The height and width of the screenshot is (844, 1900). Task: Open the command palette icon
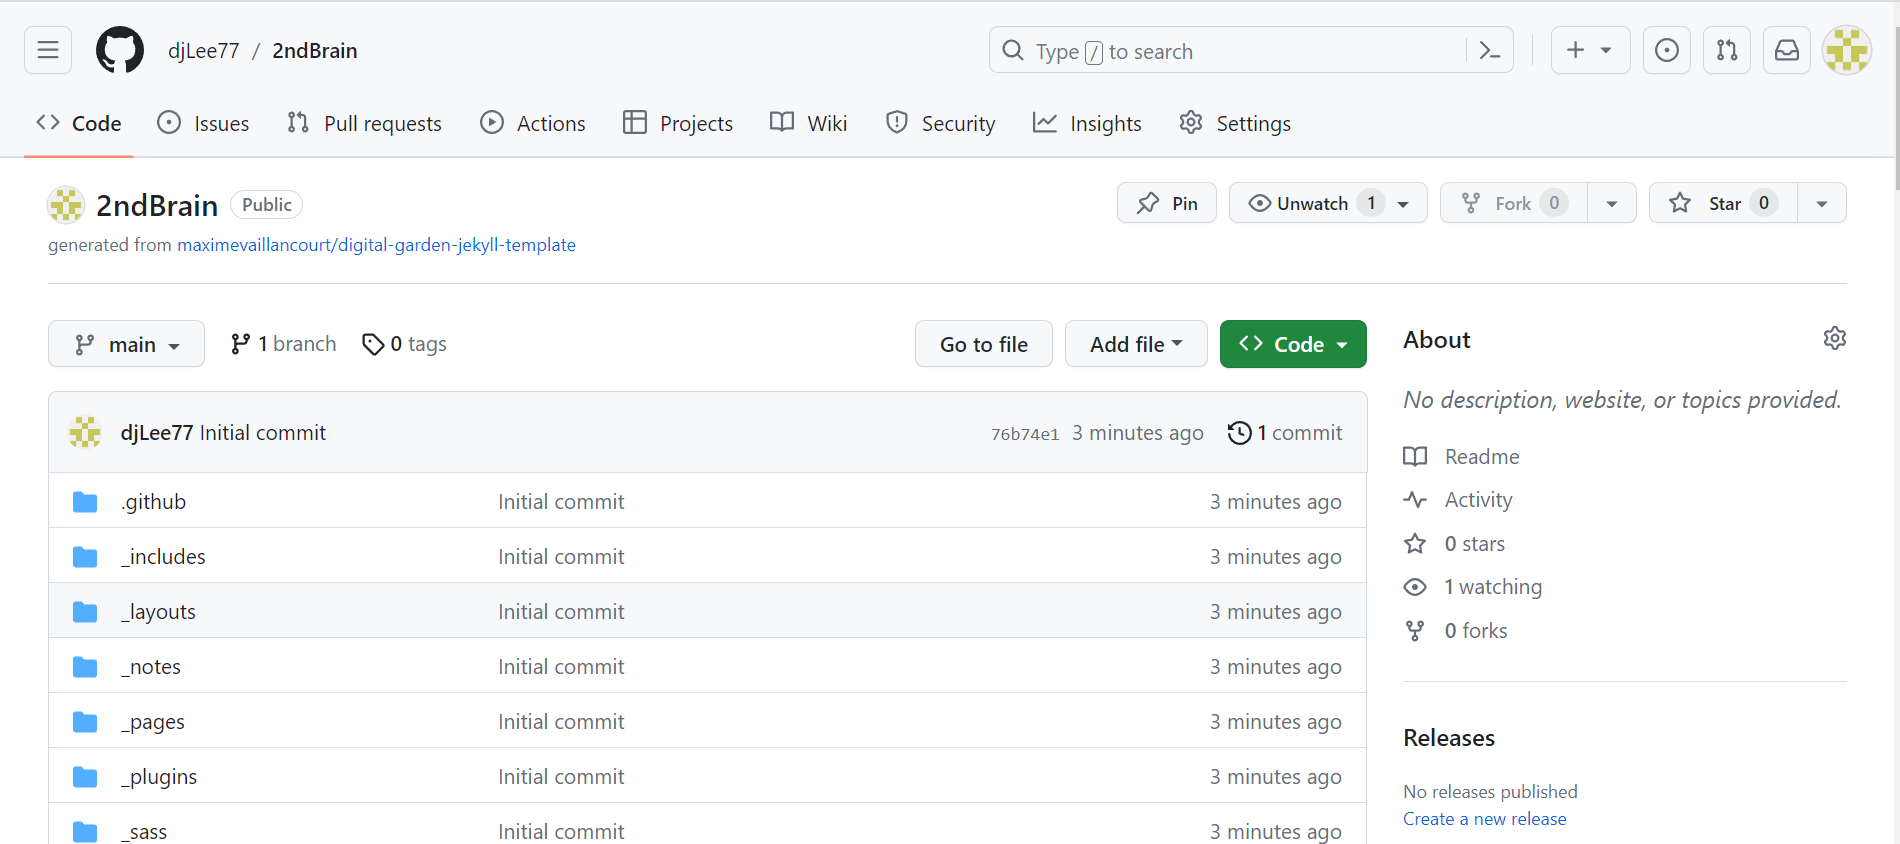click(x=1489, y=50)
